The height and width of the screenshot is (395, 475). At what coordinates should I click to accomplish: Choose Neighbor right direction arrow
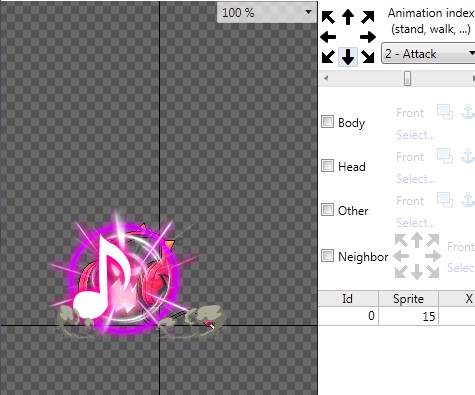click(x=433, y=256)
